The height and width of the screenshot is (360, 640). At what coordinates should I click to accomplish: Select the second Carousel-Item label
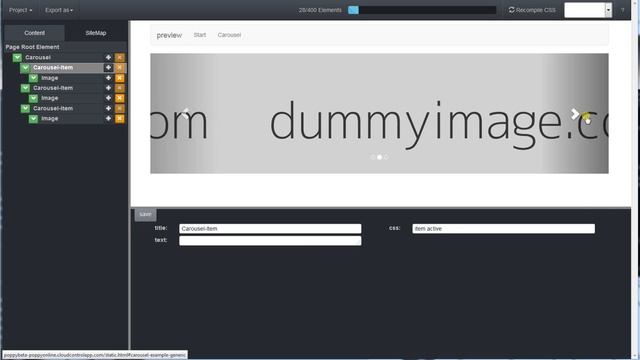(53, 88)
